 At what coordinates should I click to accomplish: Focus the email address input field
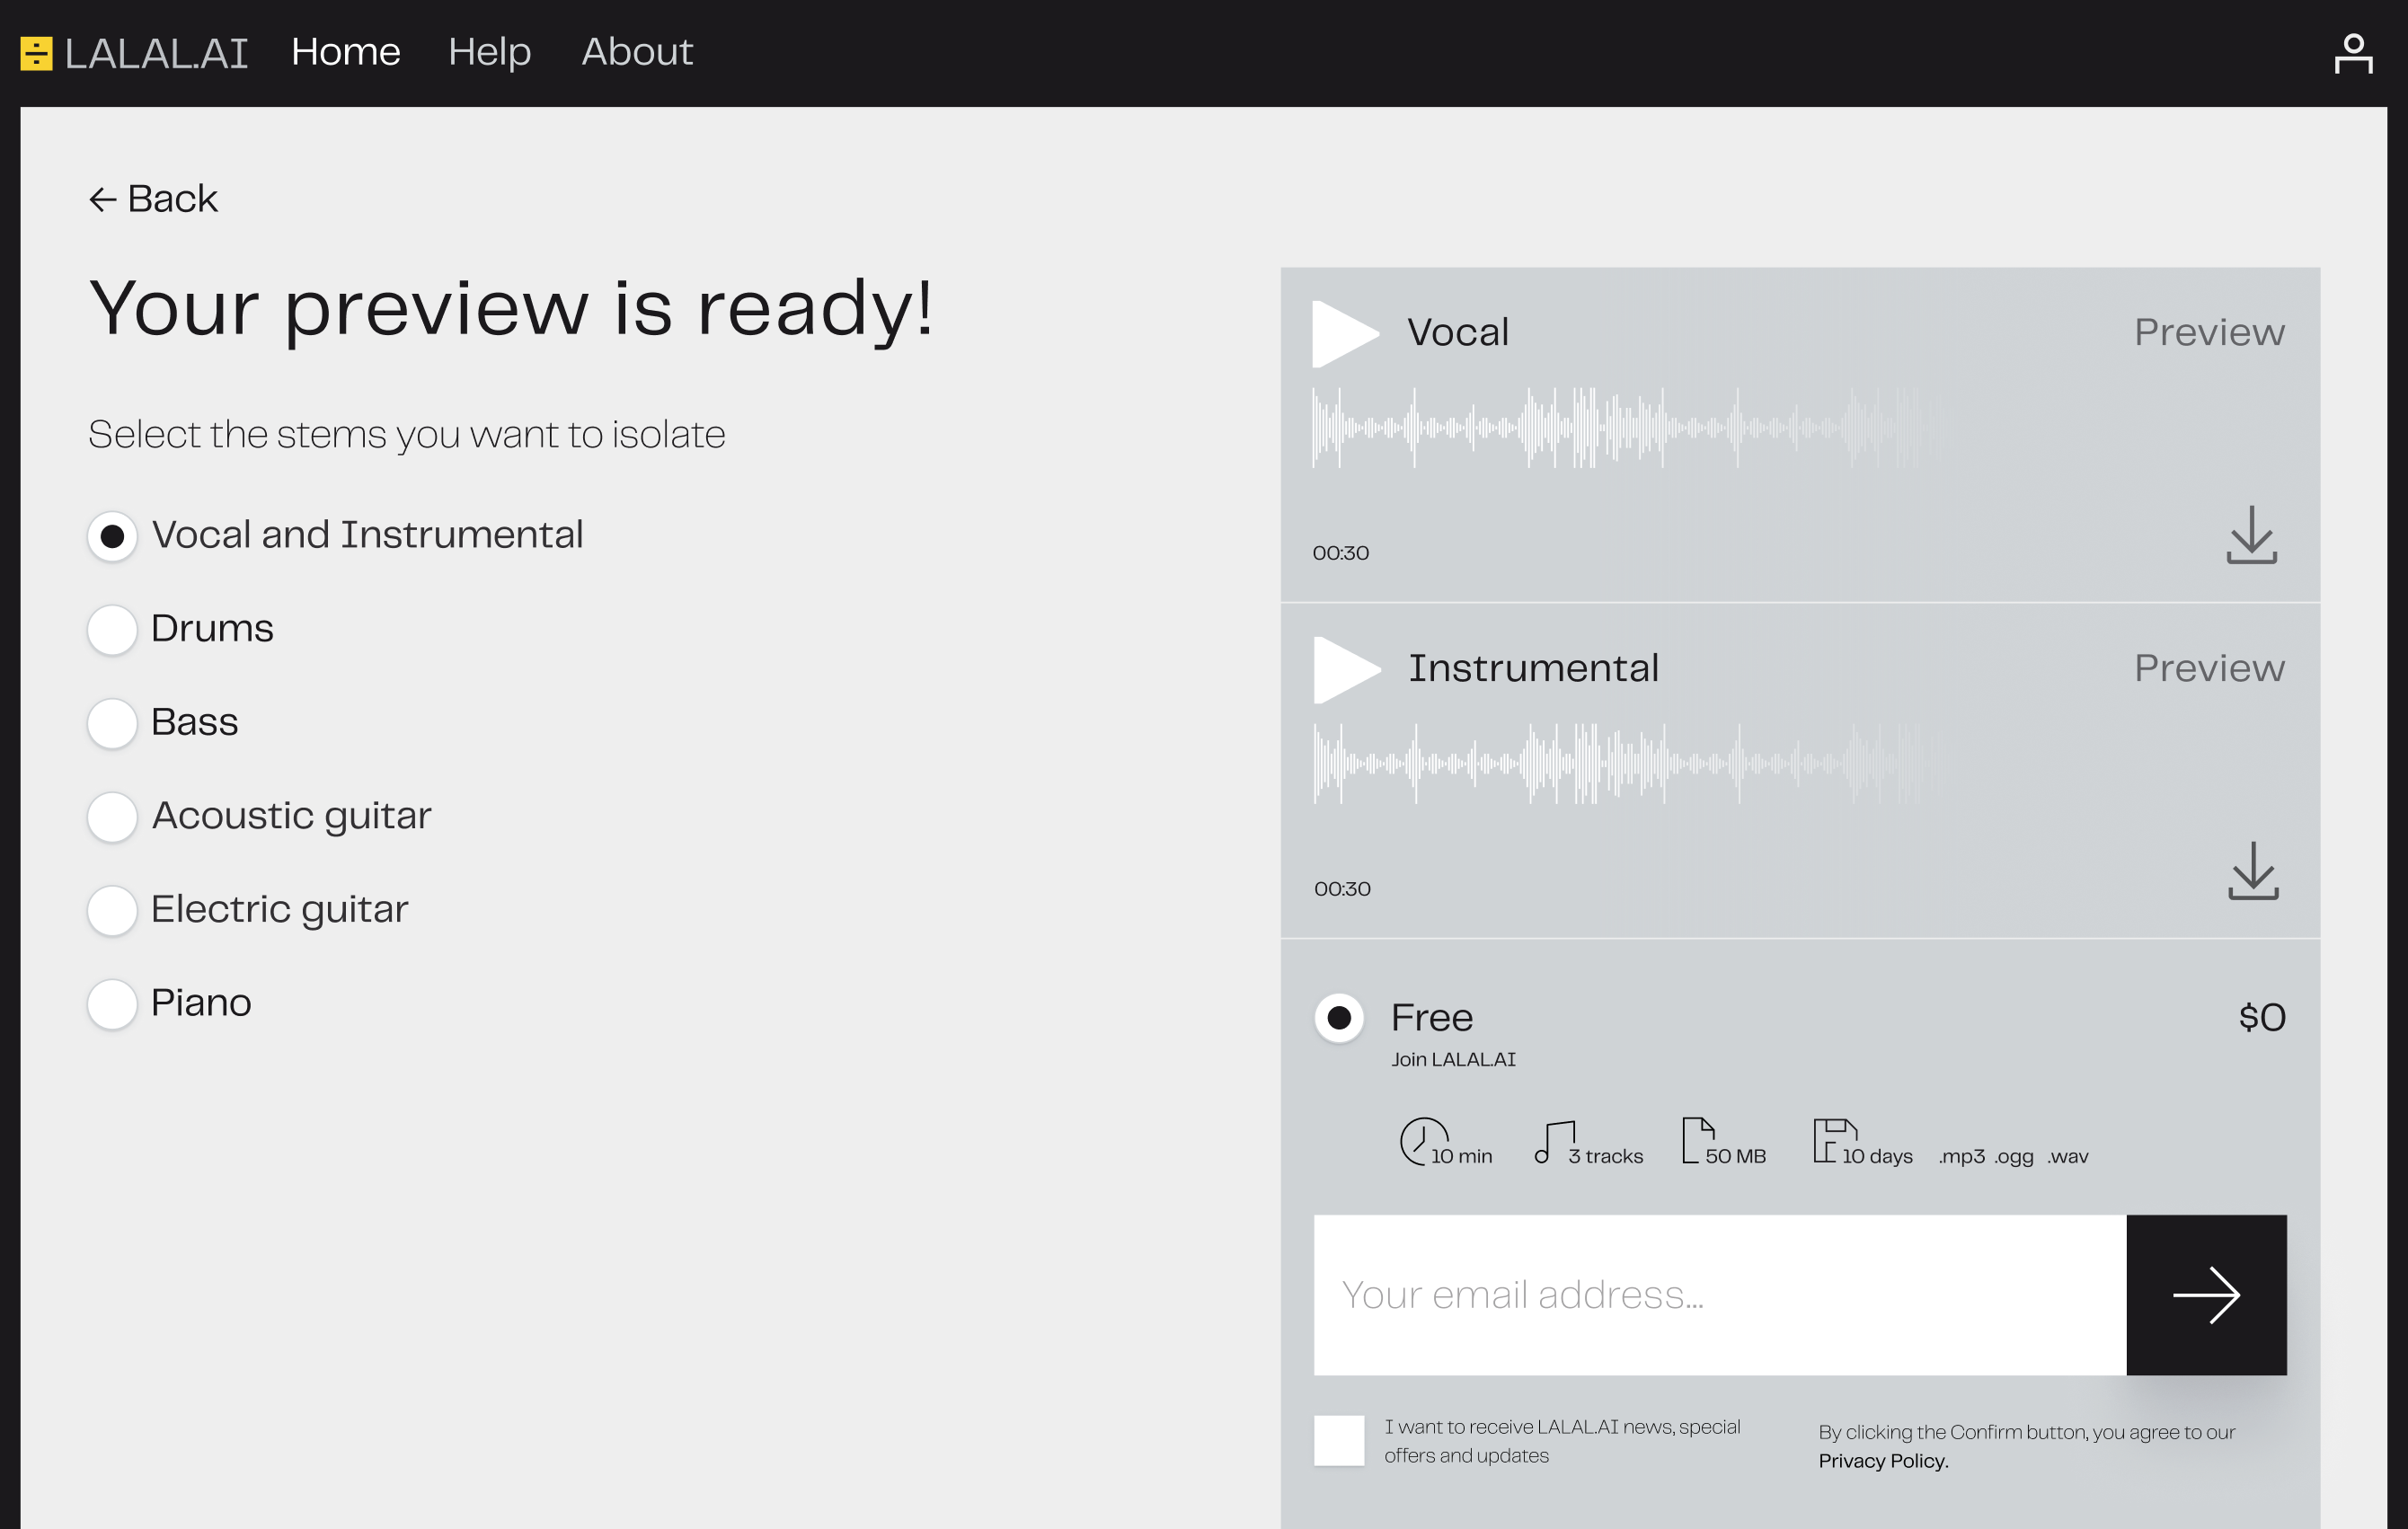[x=1720, y=1295]
